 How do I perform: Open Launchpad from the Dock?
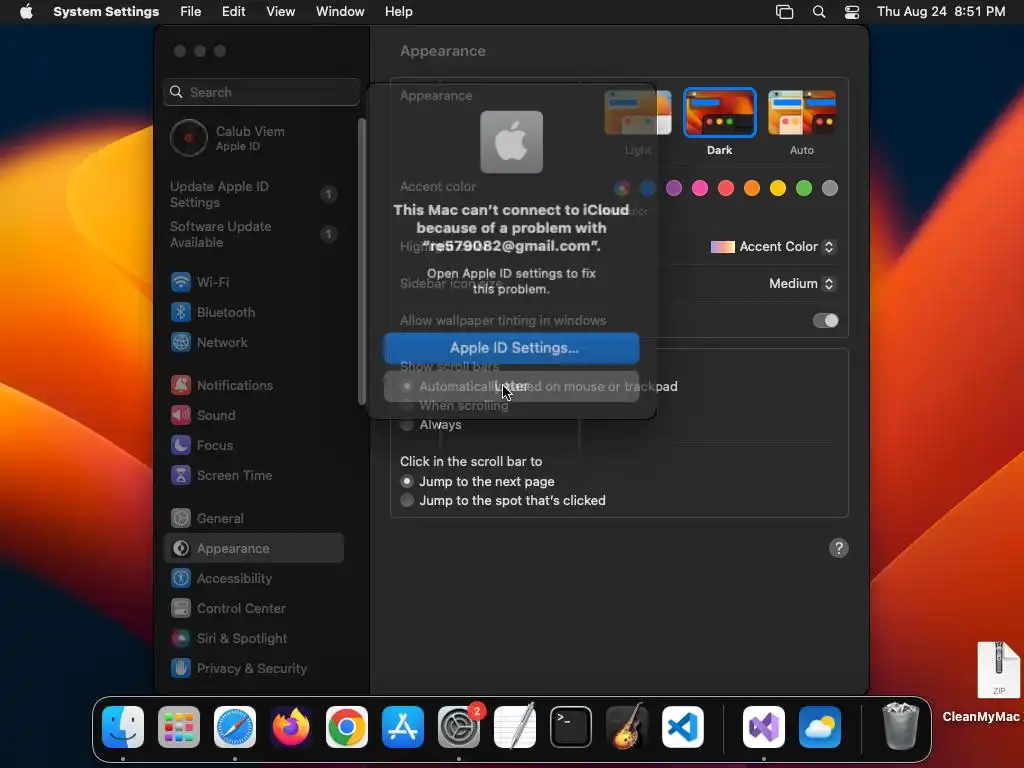[179, 727]
